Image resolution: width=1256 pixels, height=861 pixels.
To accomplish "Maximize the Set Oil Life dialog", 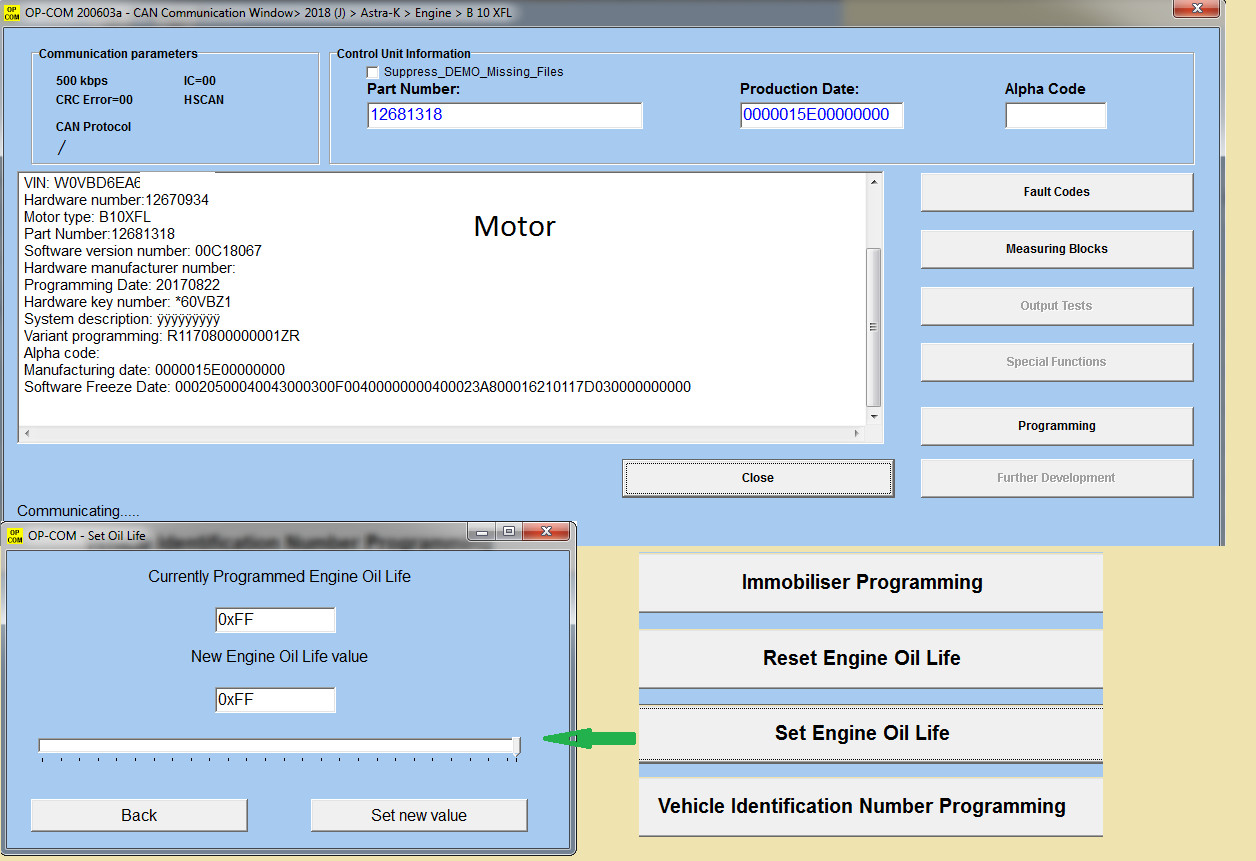I will pyautogui.click(x=509, y=531).
